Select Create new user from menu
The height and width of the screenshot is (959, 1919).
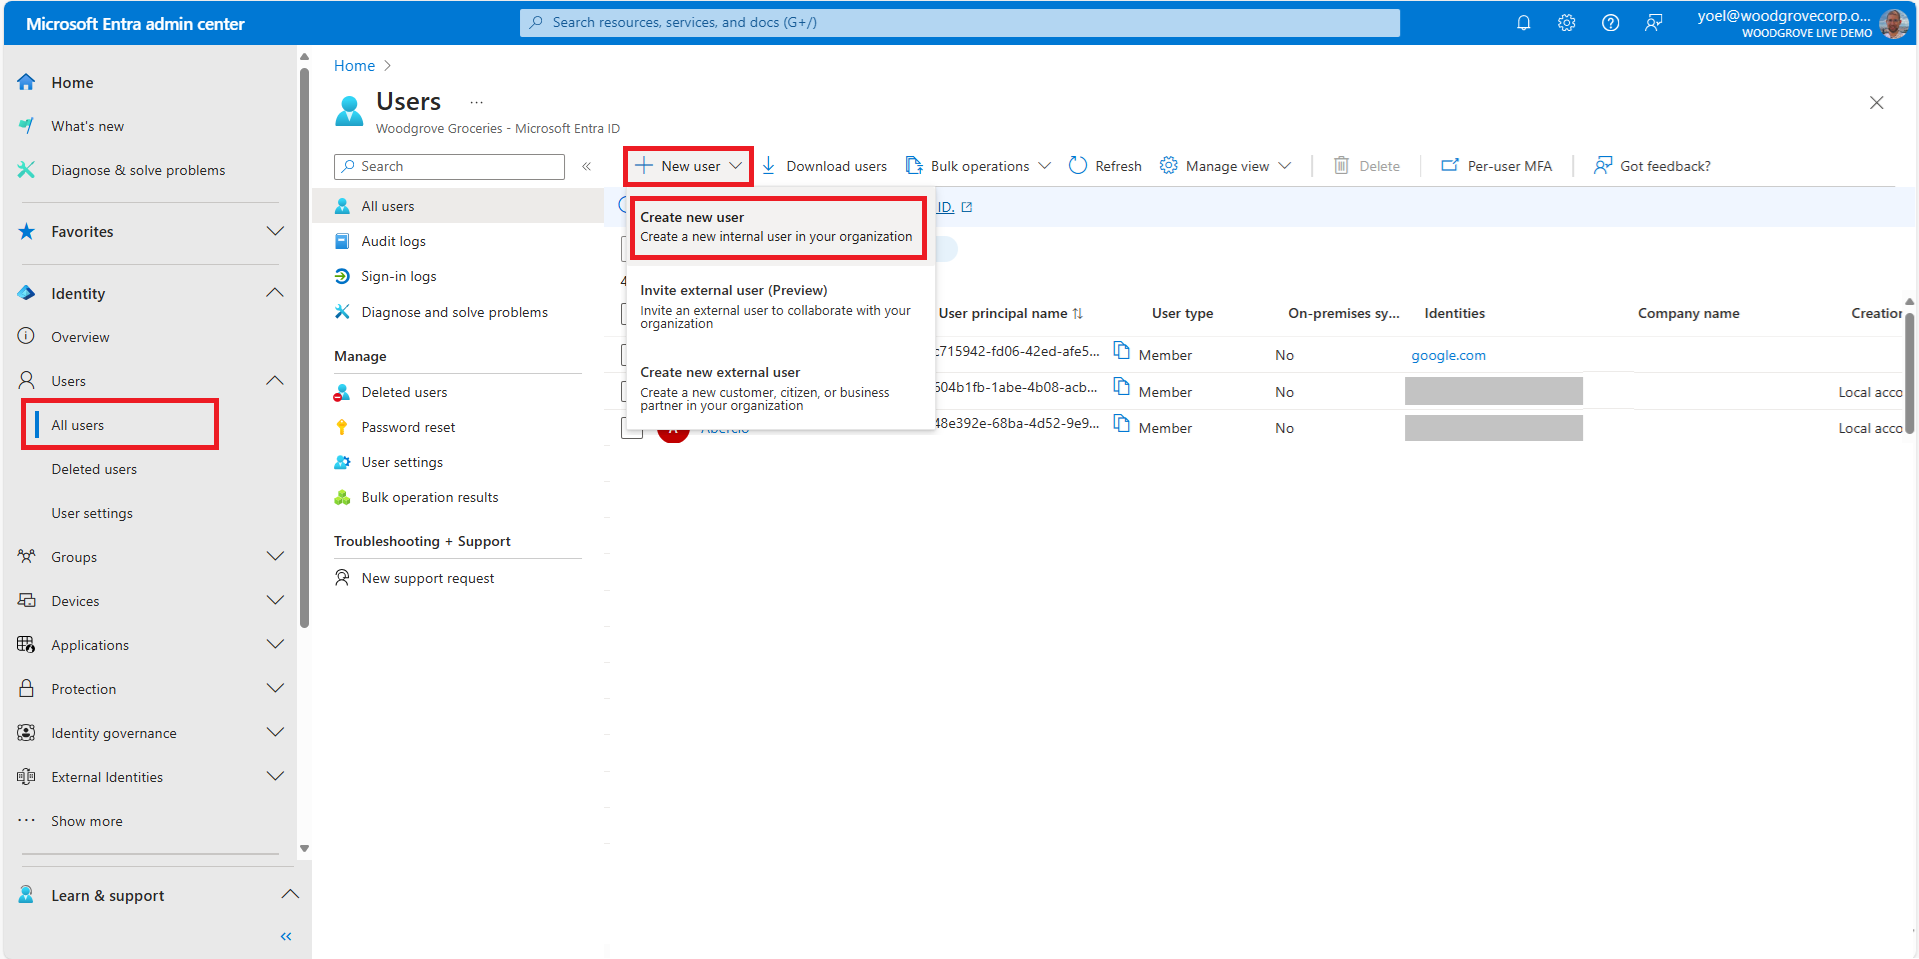click(776, 227)
